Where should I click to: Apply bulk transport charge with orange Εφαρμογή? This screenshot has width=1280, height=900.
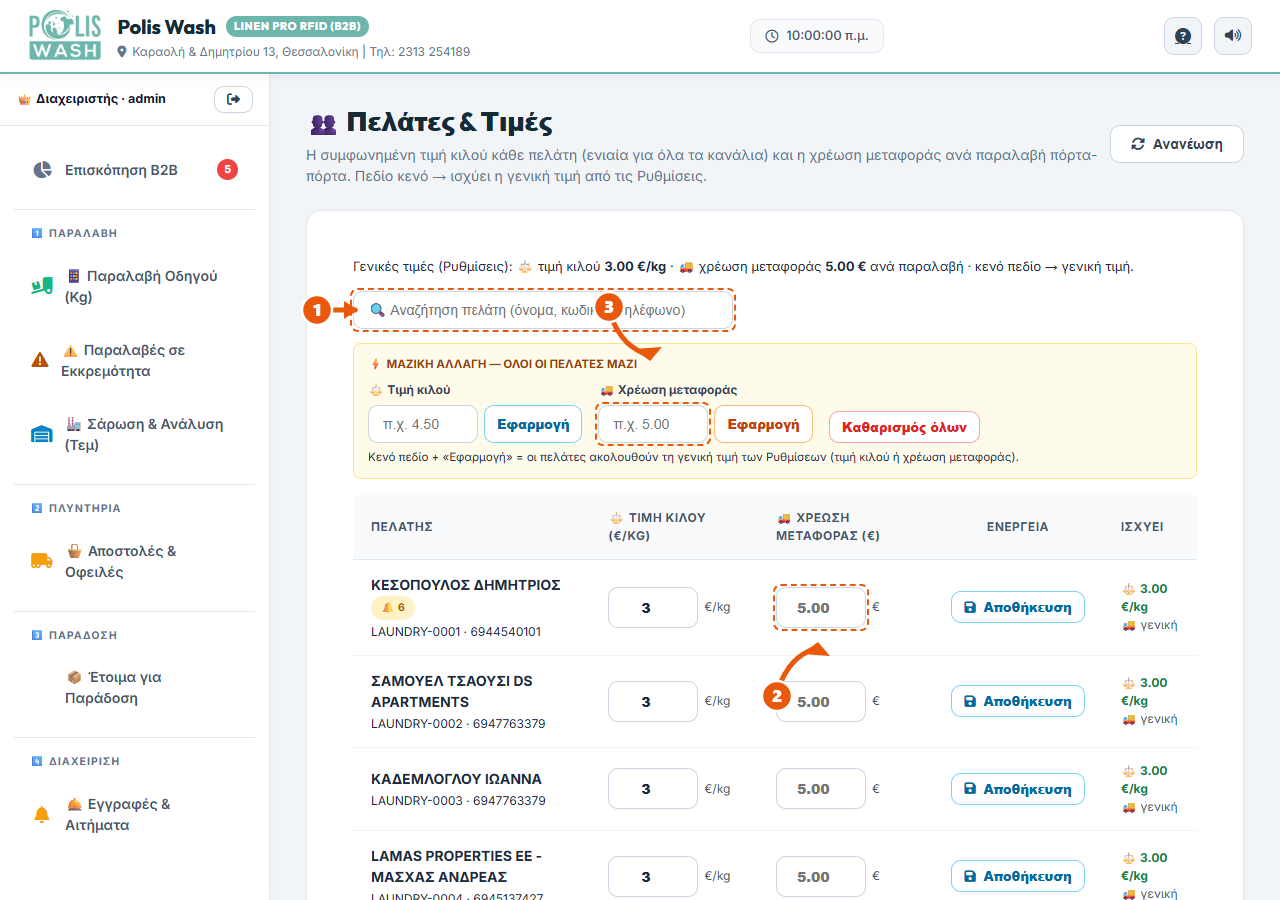click(x=763, y=424)
